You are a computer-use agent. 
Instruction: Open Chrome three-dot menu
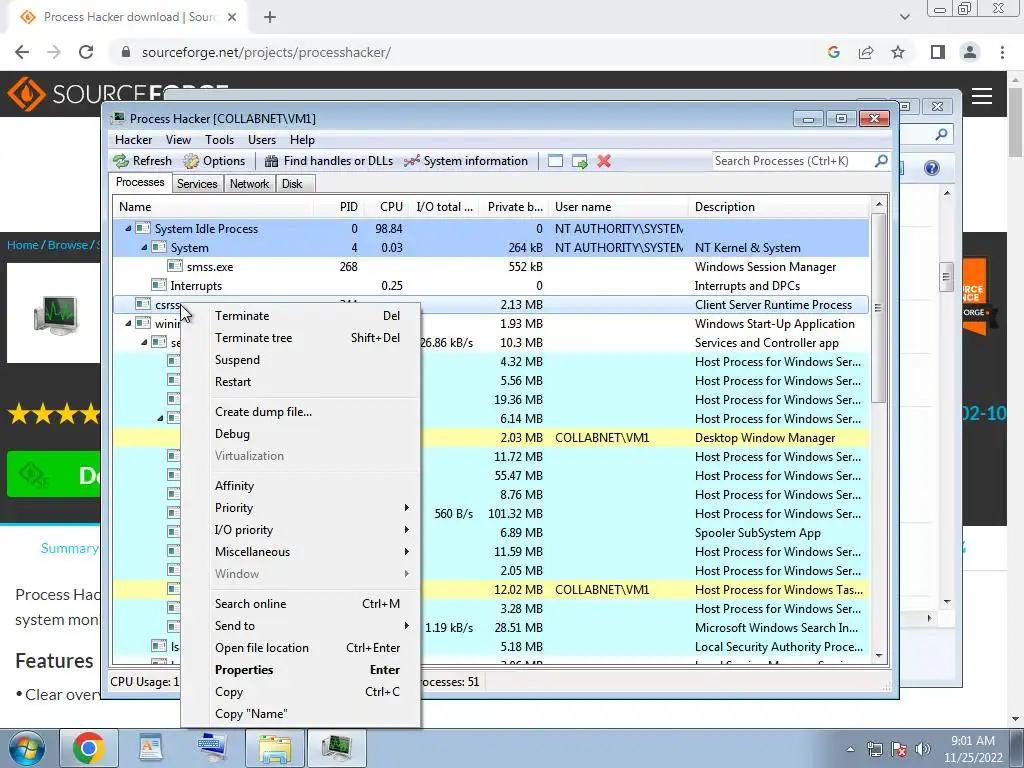(x=1002, y=52)
